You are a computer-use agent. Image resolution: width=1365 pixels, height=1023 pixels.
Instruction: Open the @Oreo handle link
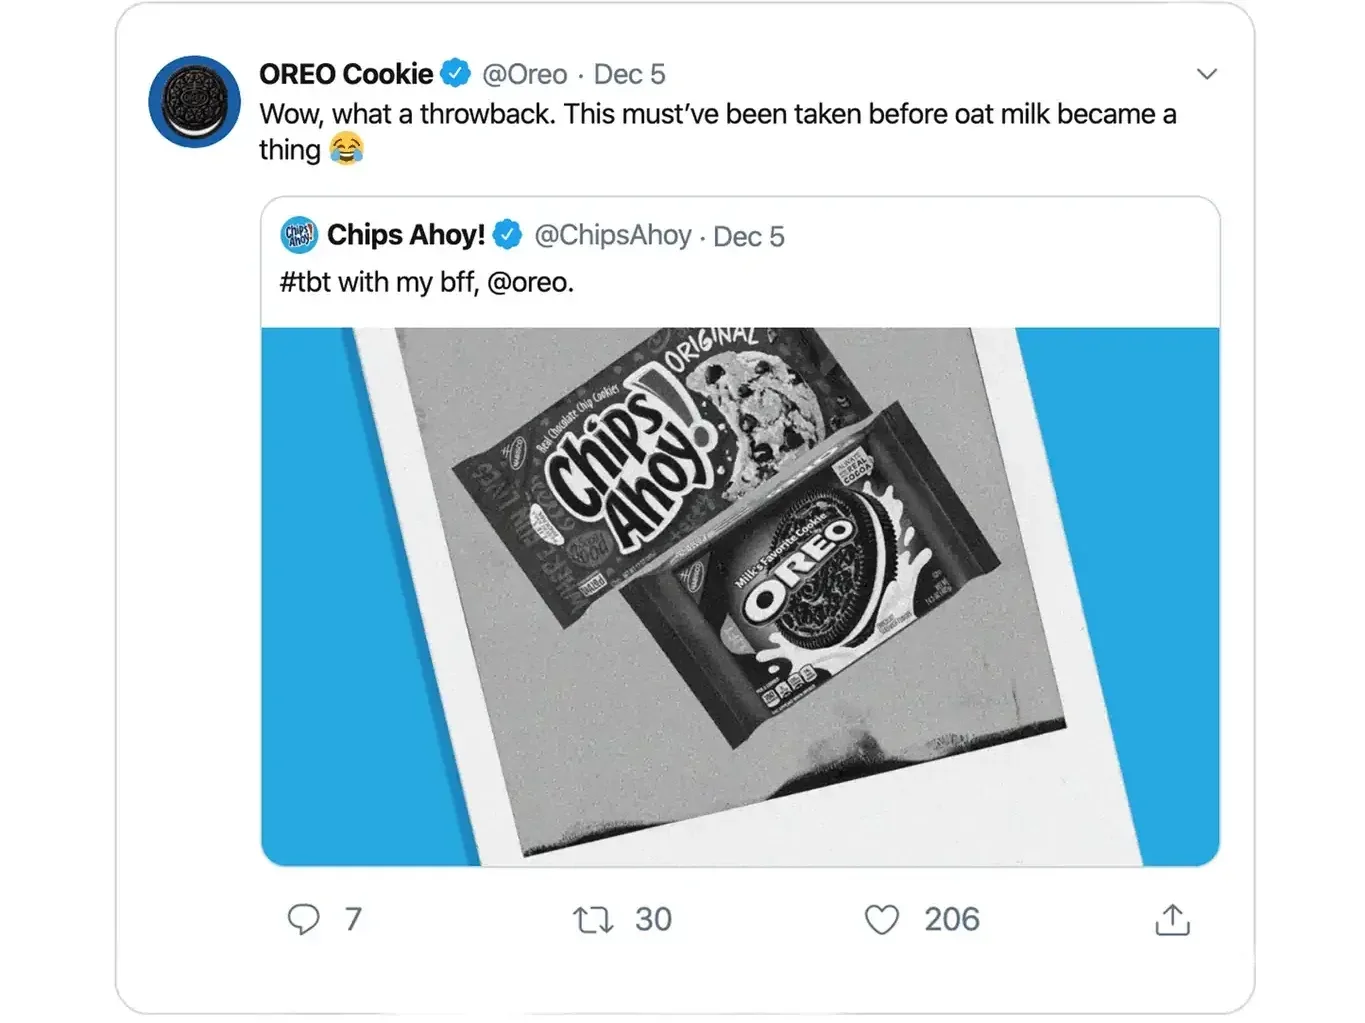525,74
